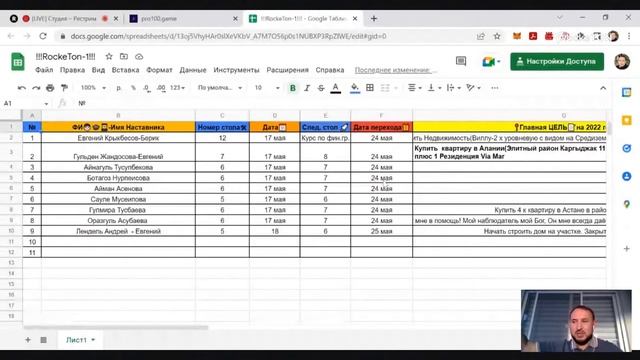The width and height of the screenshot is (640, 360).
Task: Click the redo icon in toolbar
Action: (x=36, y=88)
